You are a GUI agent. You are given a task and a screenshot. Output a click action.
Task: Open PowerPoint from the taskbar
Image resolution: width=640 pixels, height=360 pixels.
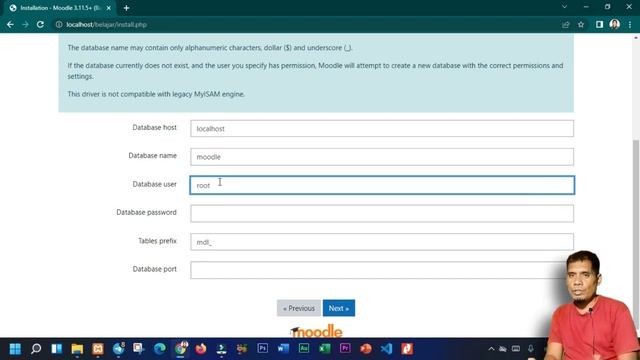[x=366, y=349]
